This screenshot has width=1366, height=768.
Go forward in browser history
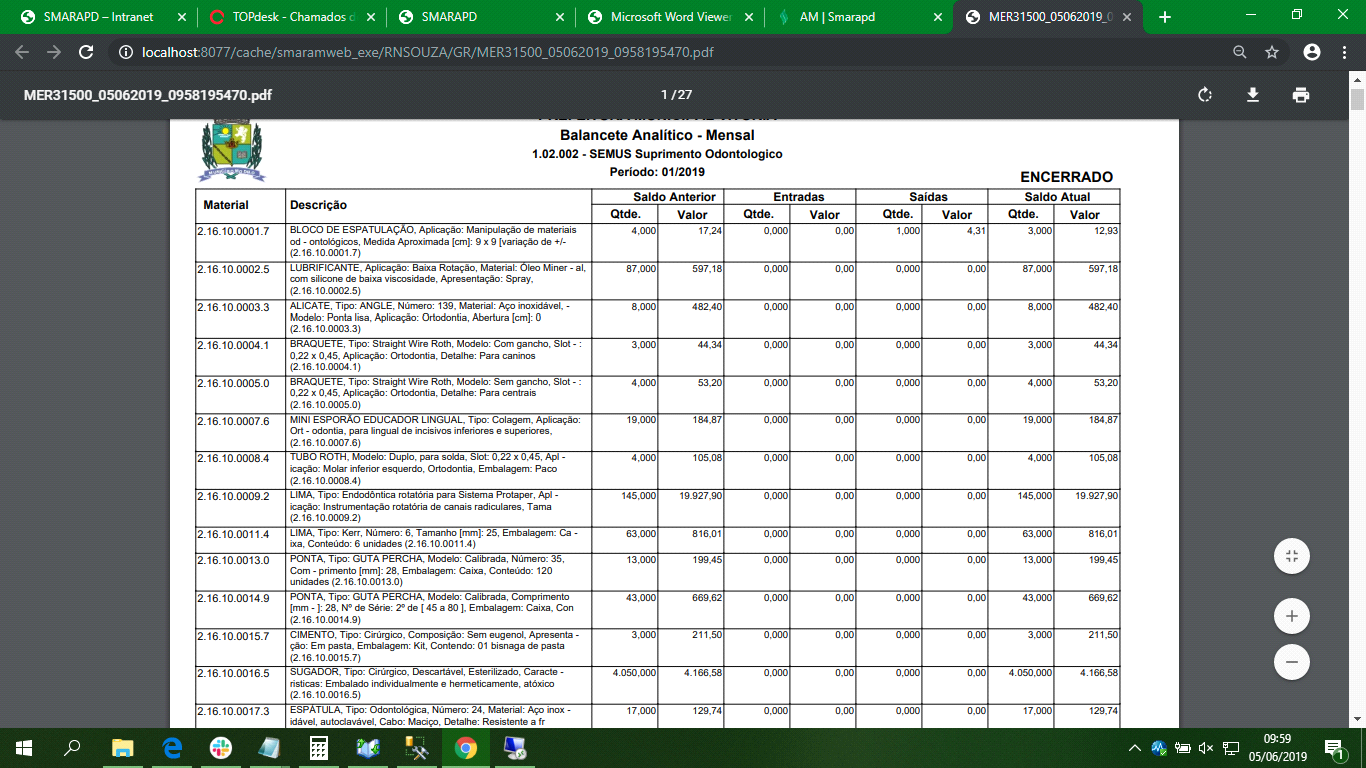click(x=55, y=52)
